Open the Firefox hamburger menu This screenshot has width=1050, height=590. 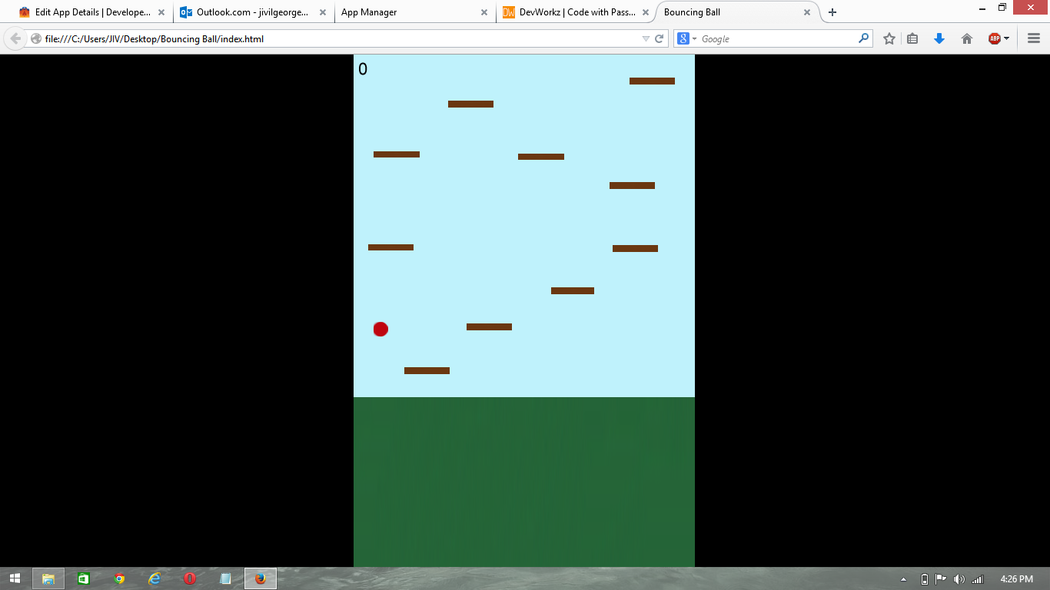pyautogui.click(x=1033, y=39)
